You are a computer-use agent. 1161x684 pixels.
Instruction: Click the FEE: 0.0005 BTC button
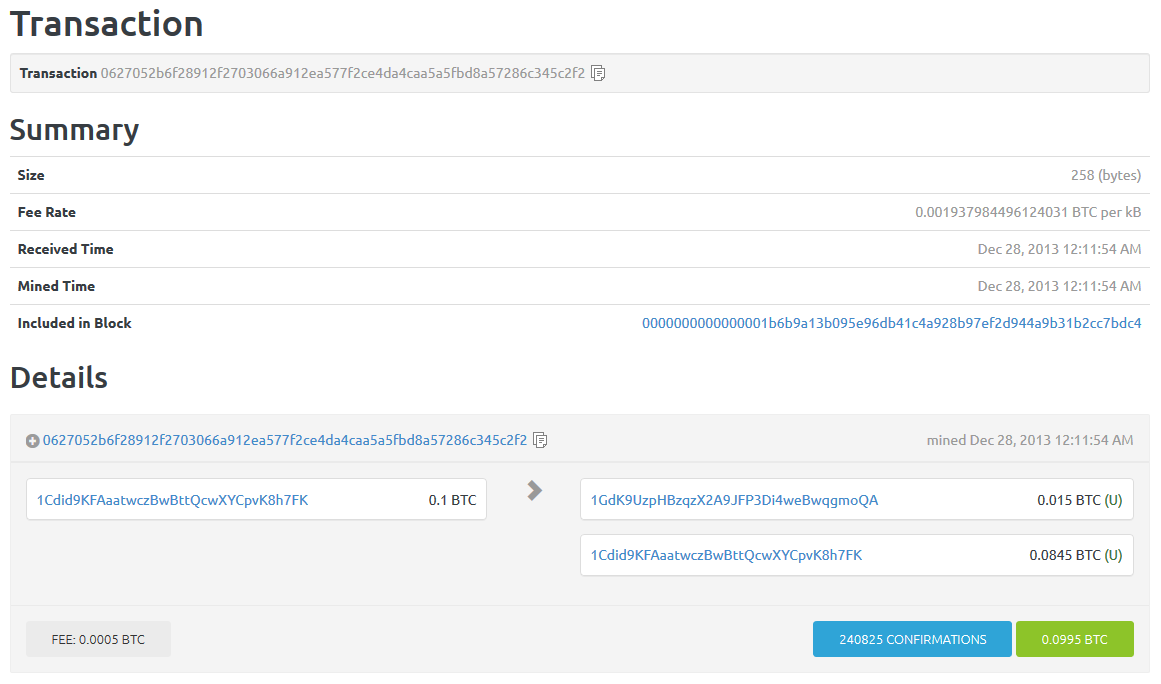pyautogui.click(x=98, y=639)
